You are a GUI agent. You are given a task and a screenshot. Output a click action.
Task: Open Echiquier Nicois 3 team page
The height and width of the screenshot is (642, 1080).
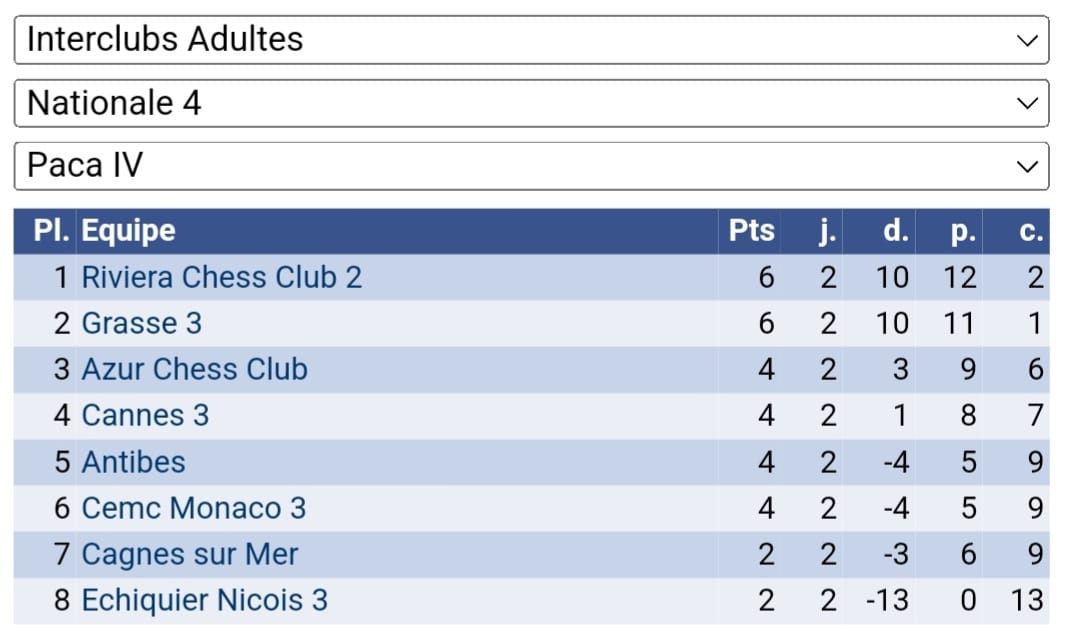pos(204,600)
